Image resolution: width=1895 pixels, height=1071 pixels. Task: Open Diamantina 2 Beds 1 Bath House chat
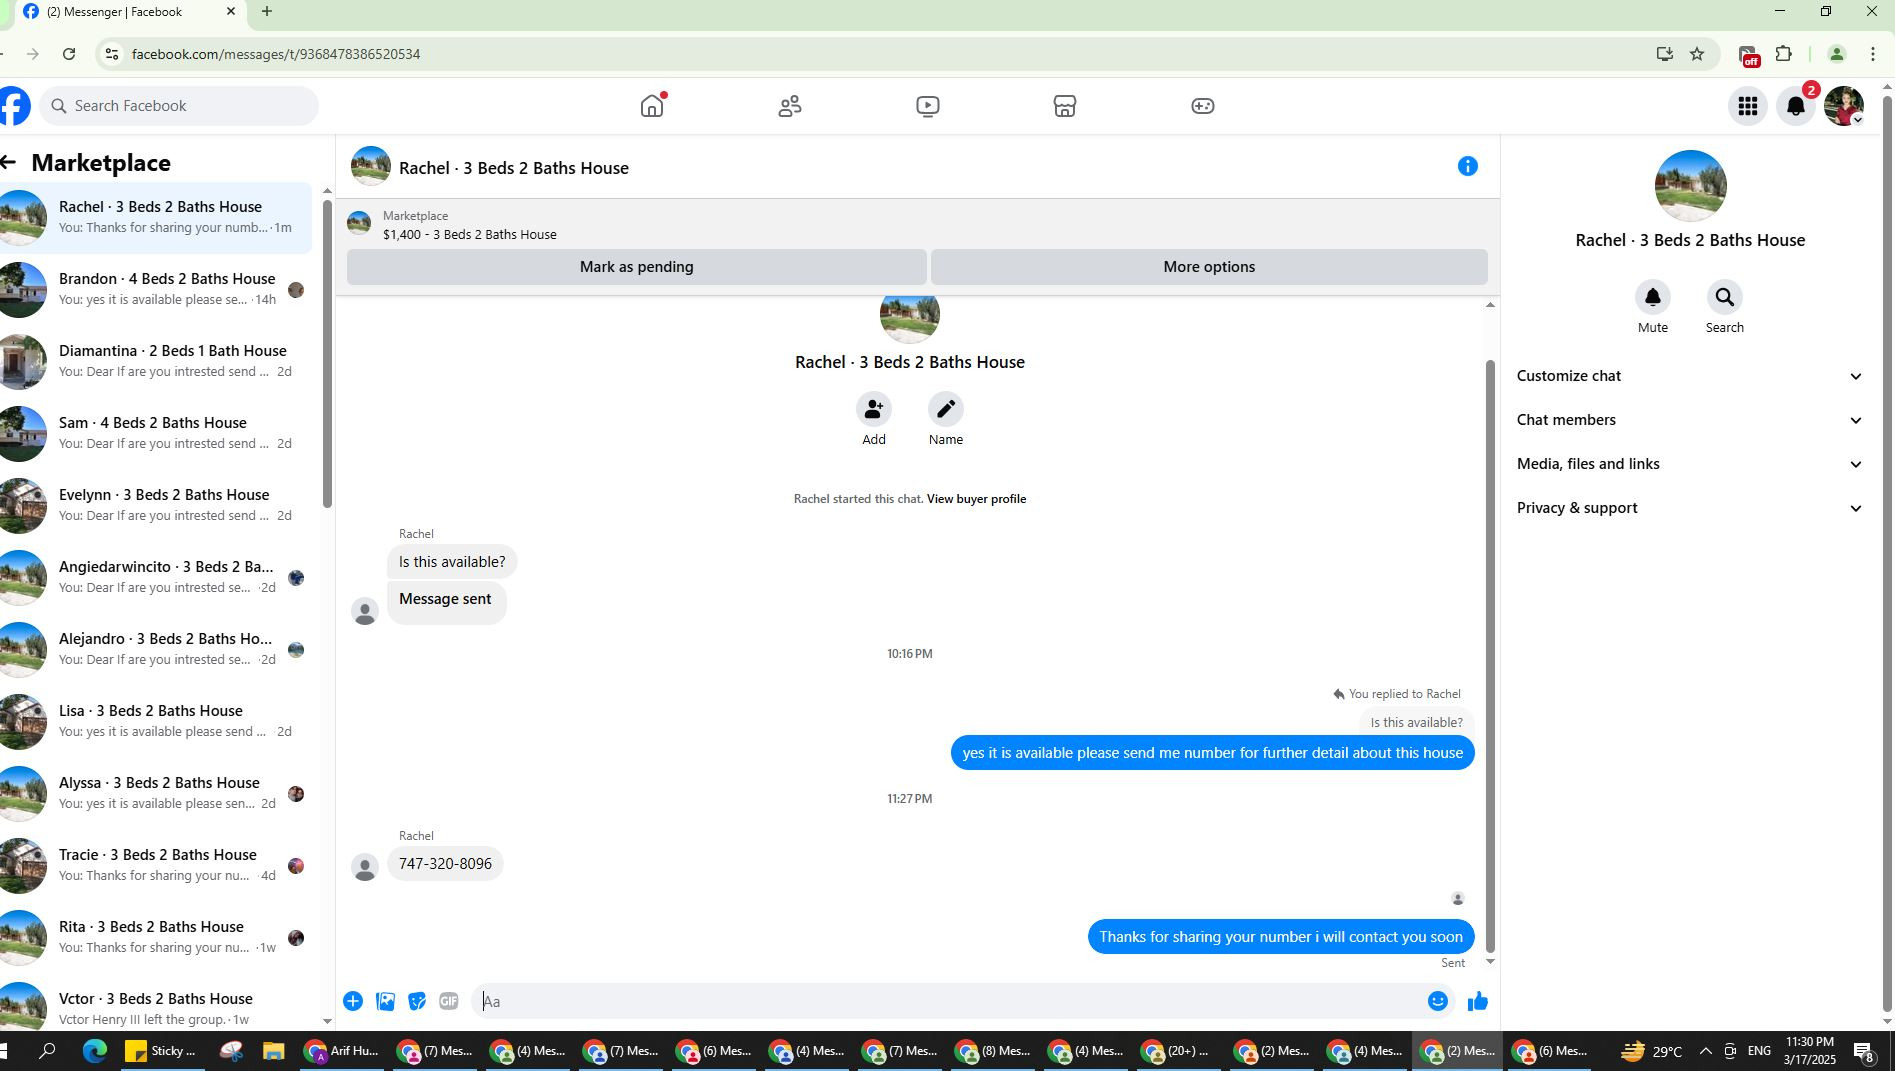(x=156, y=361)
